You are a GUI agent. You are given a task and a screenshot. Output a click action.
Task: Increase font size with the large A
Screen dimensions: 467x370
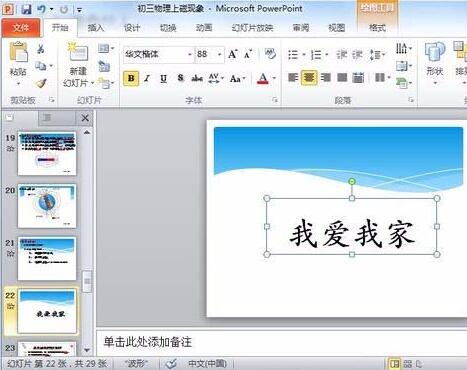233,54
